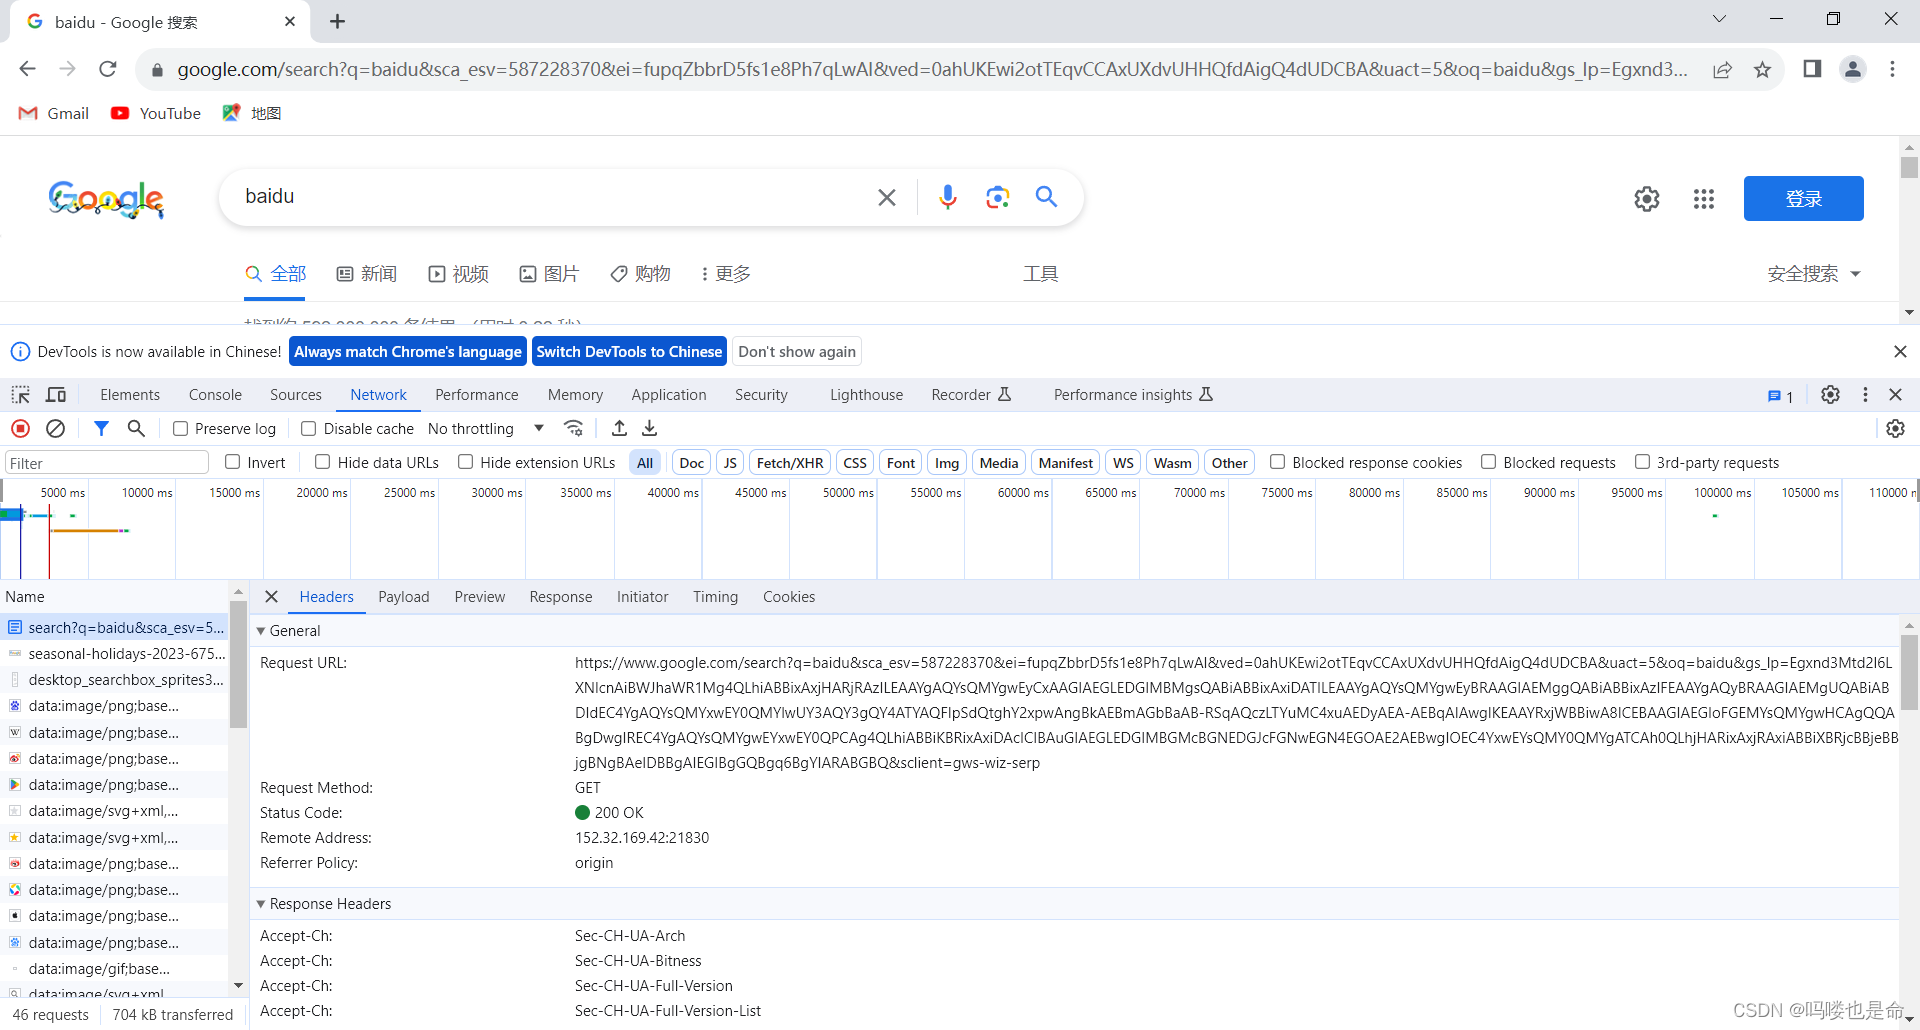
Task: Share this page from address bar
Action: 1722,69
